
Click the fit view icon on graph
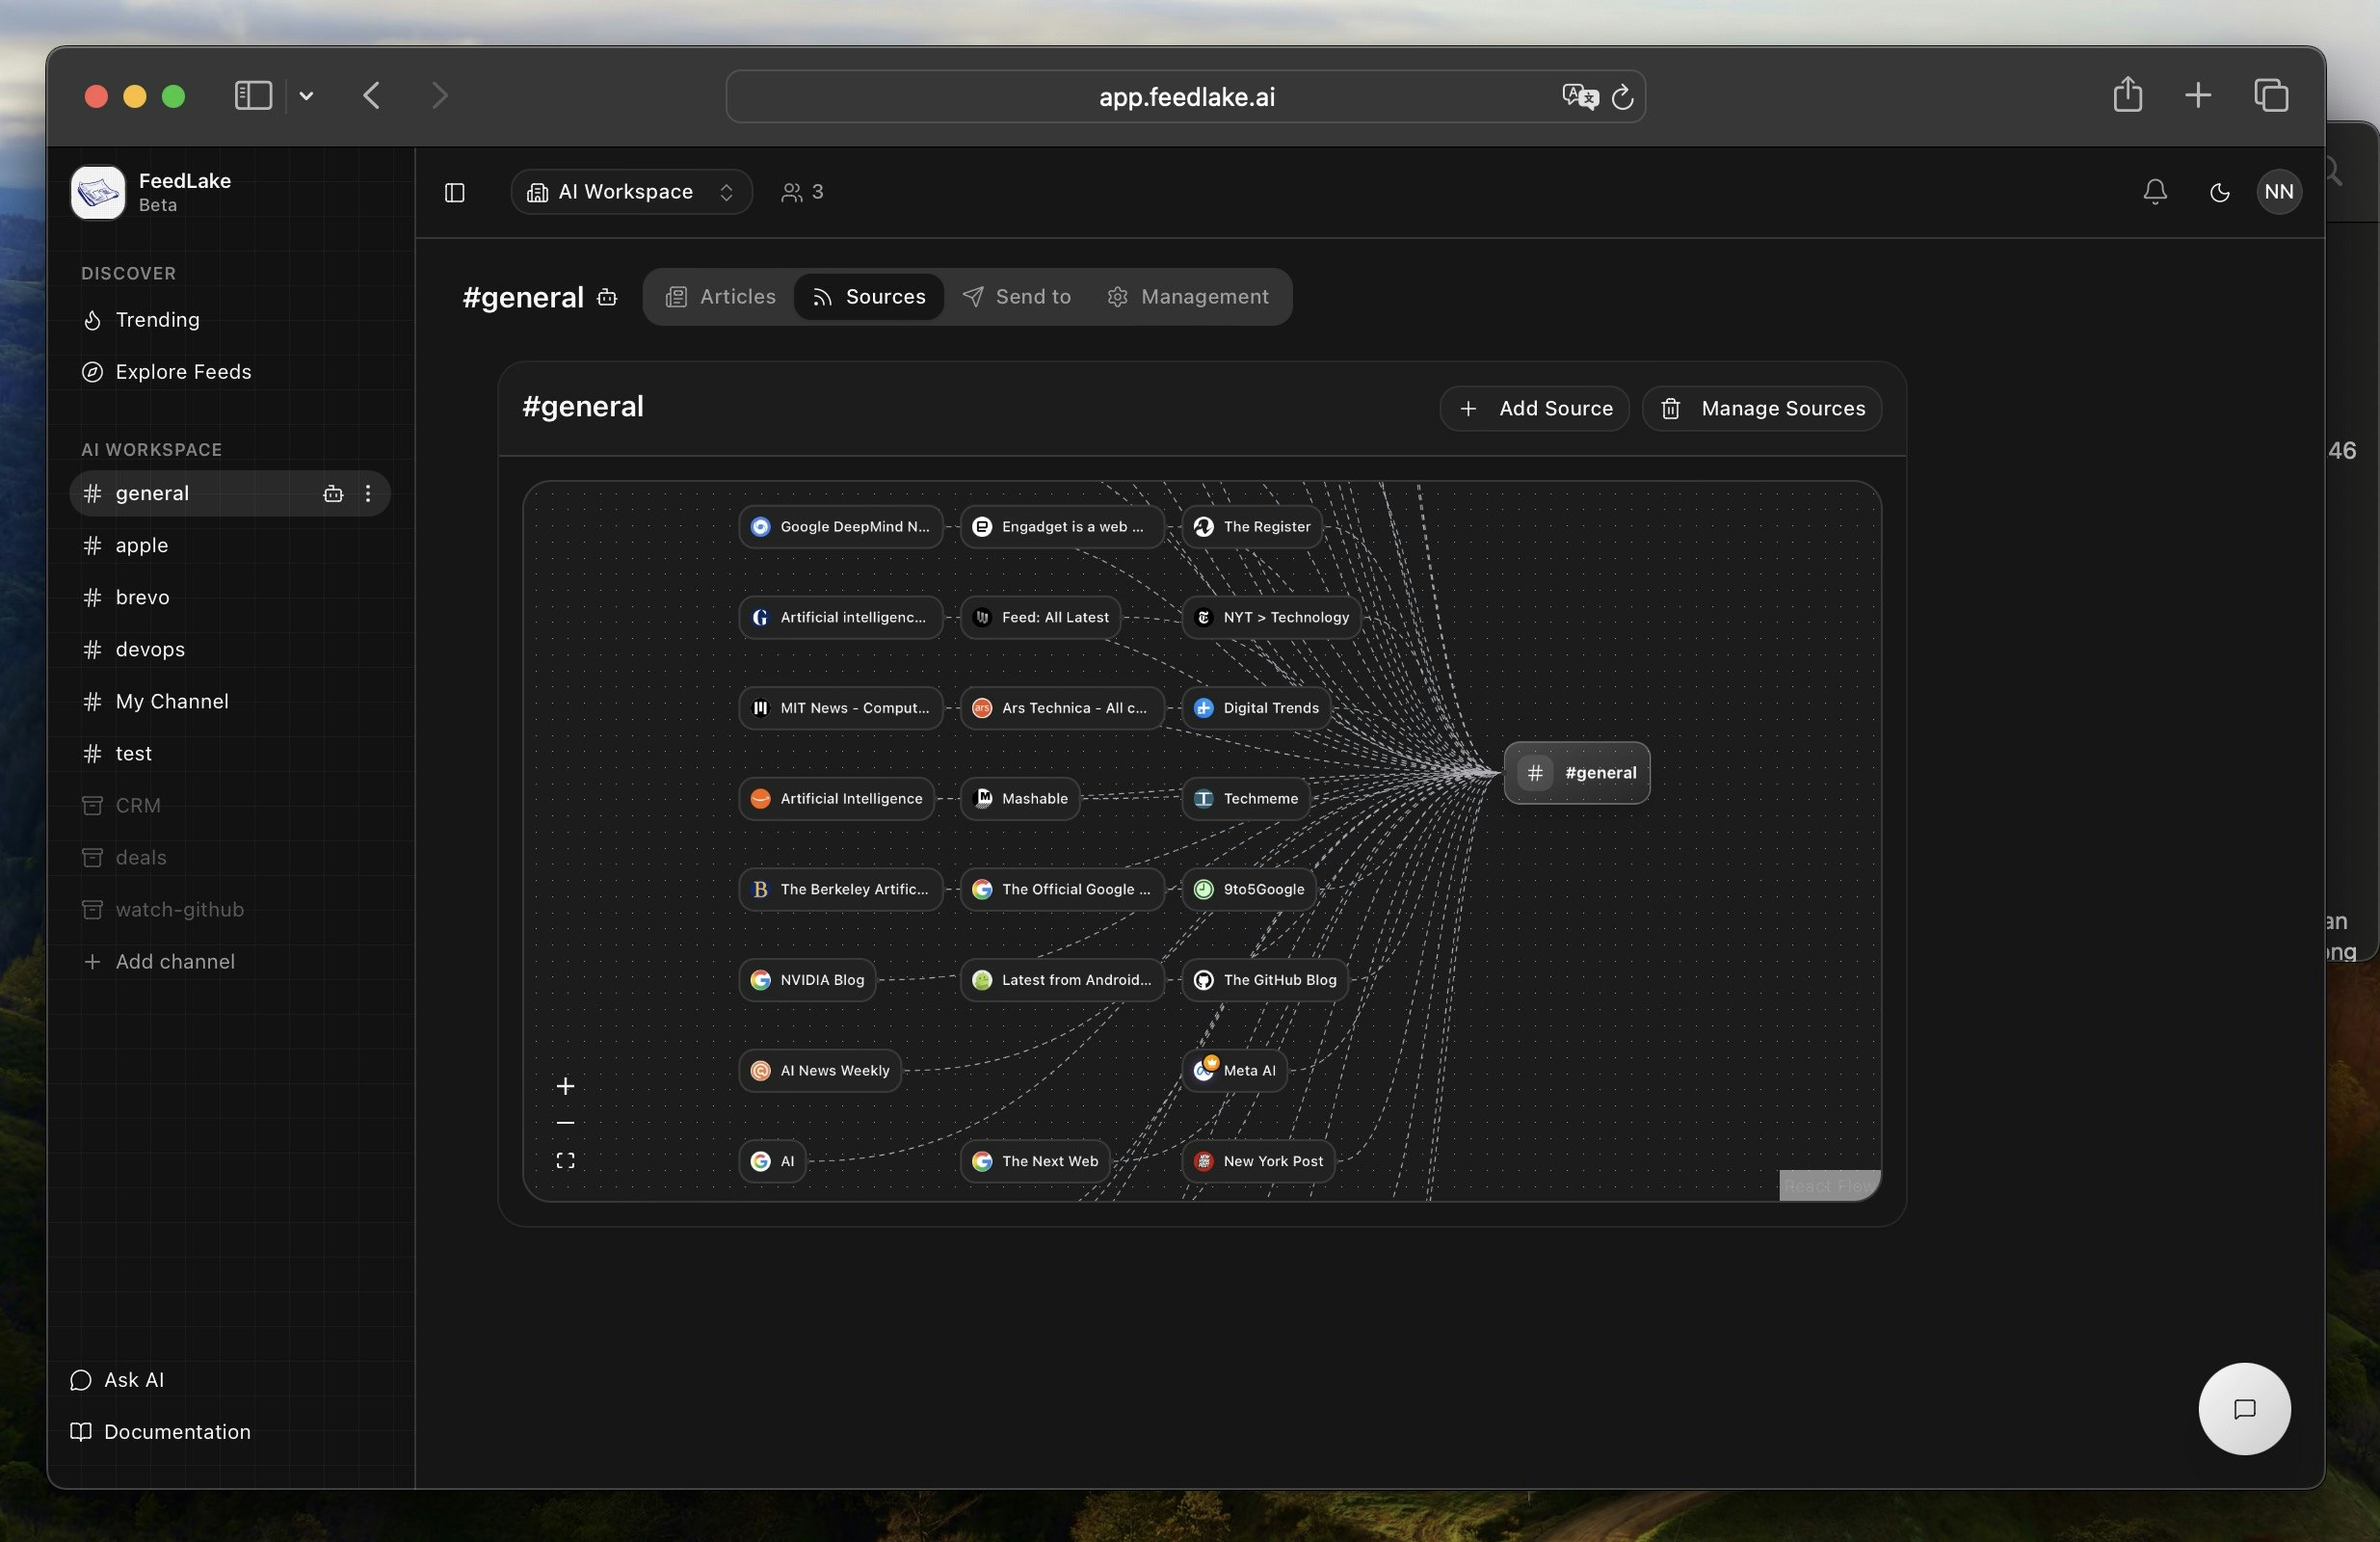coord(565,1160)
